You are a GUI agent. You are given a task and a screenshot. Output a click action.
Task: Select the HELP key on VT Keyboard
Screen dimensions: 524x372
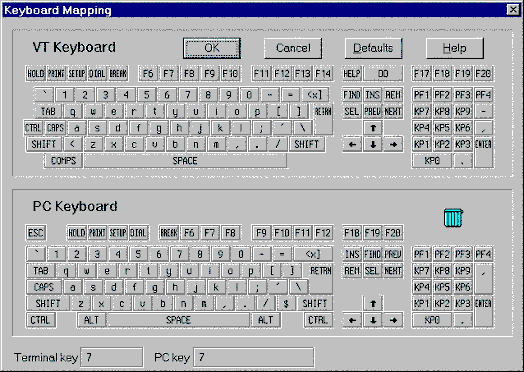352,74
